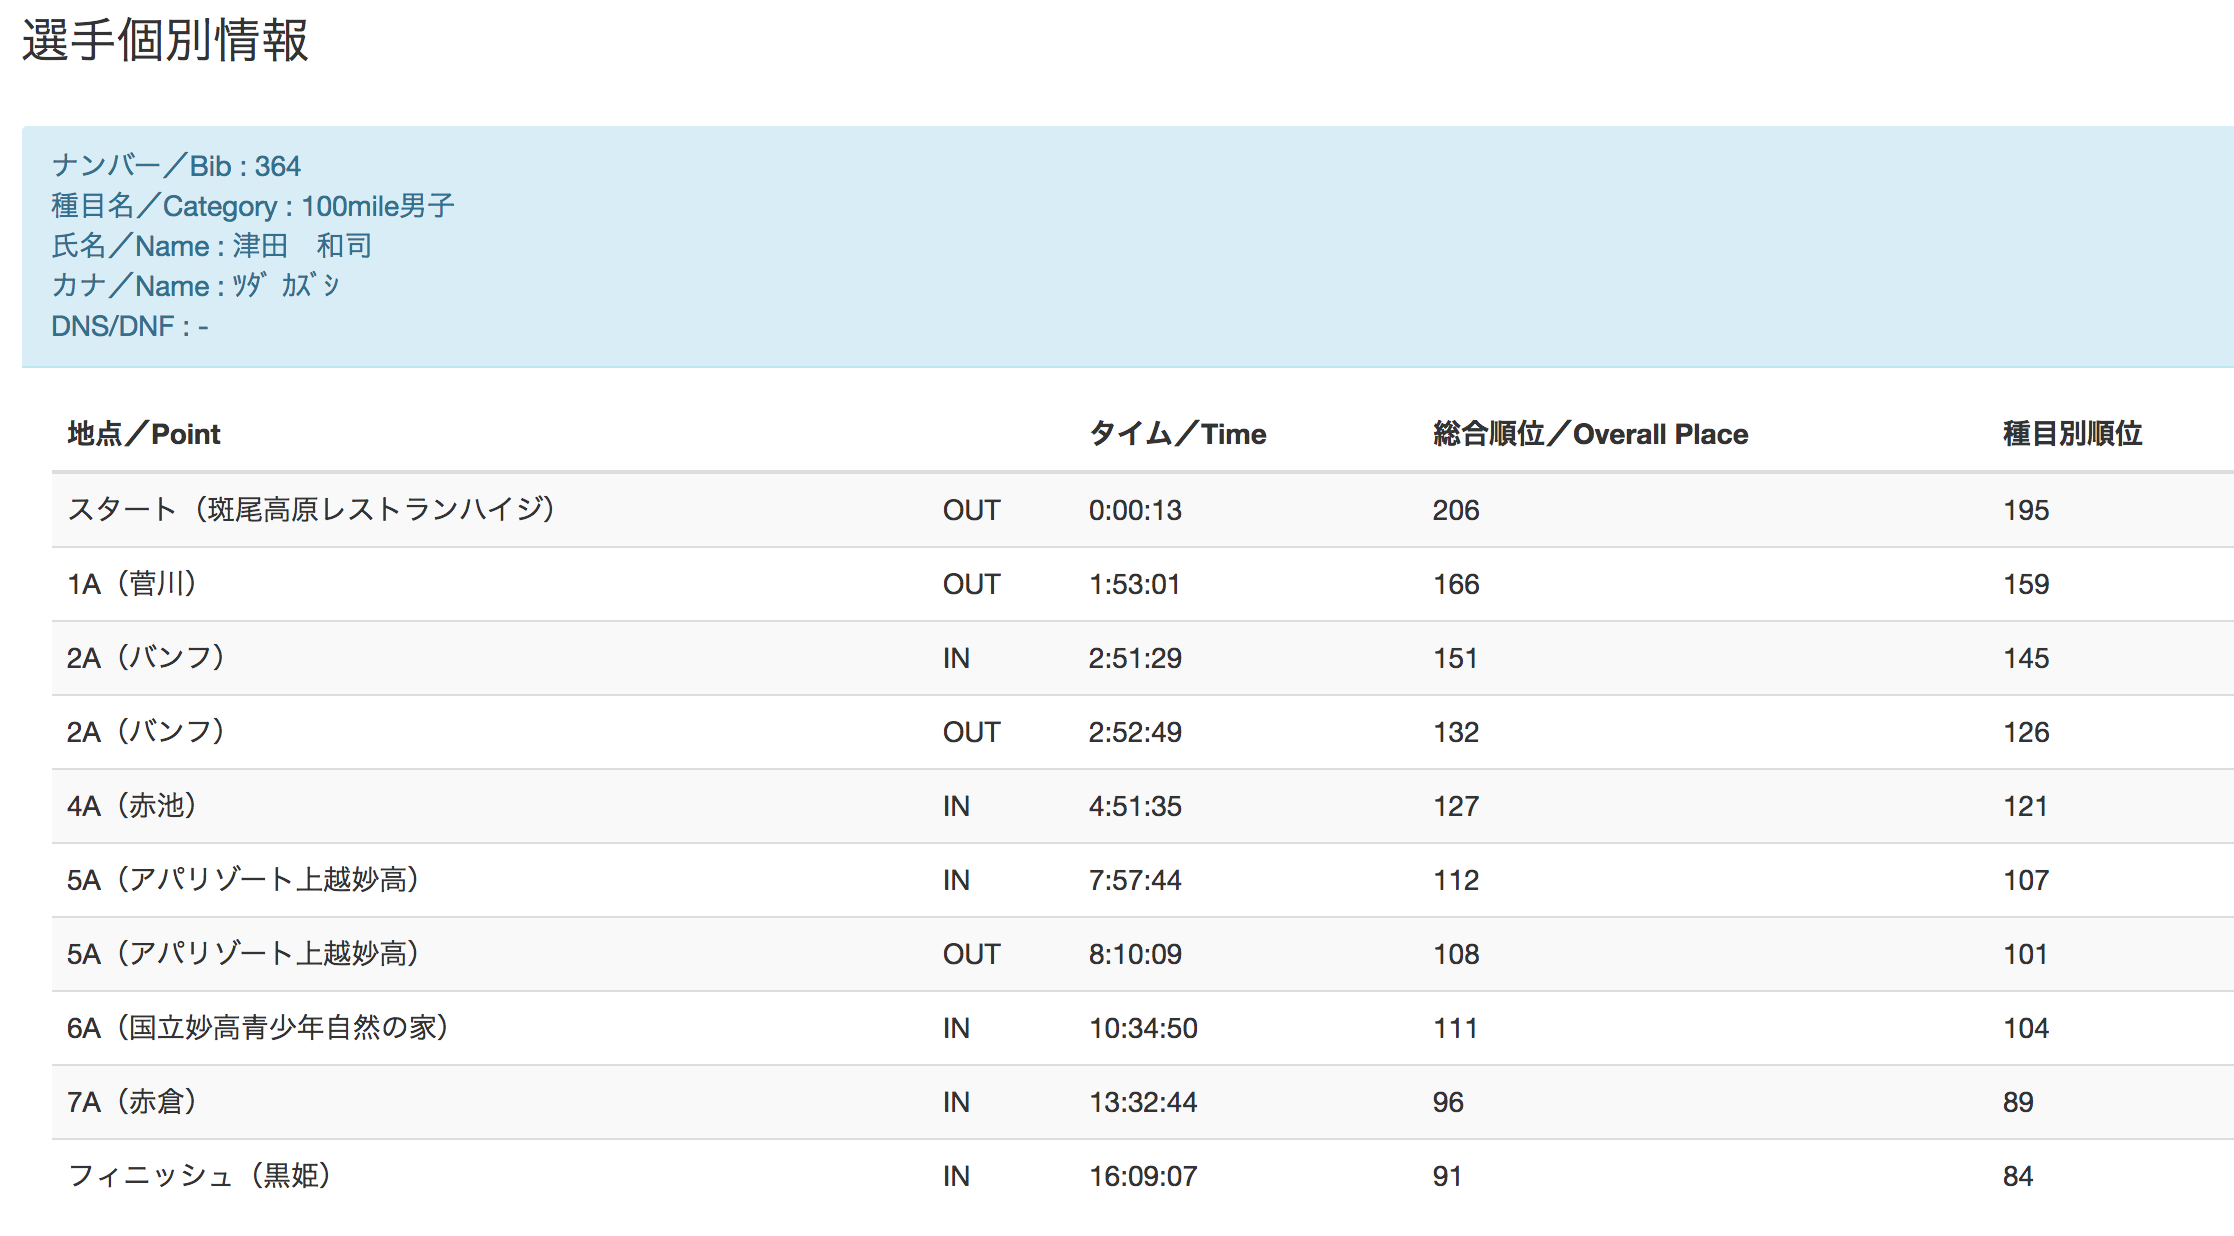The image size is (2234, 1236).
Task: Click the 2A バンフ OUT time 2:52:49
Action: point(1135,732)
